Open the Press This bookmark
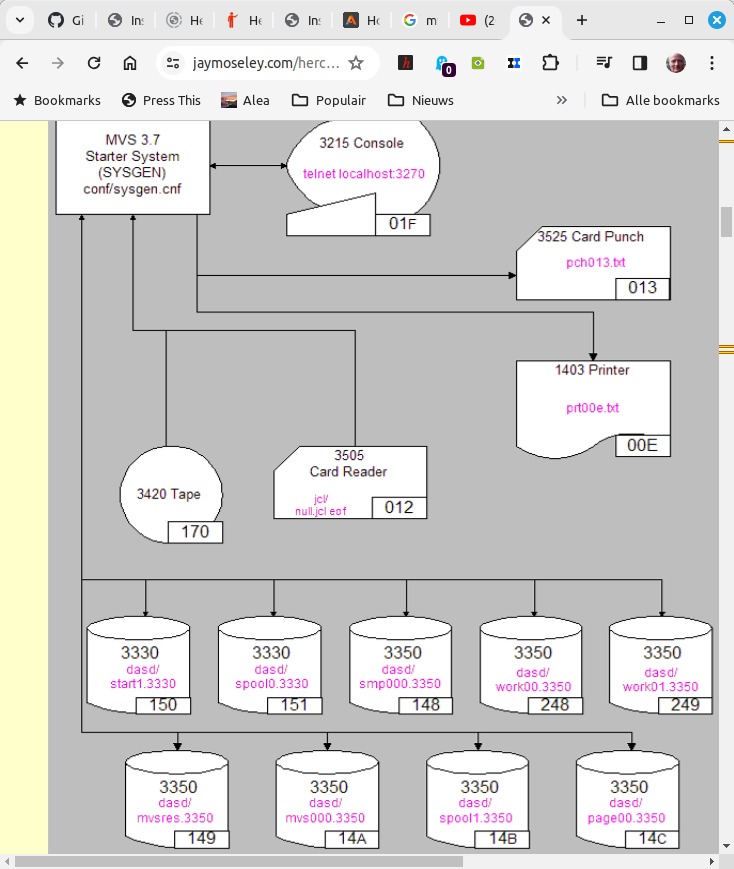This screenshot has width=734, height=869. click(x=161, y=100)
